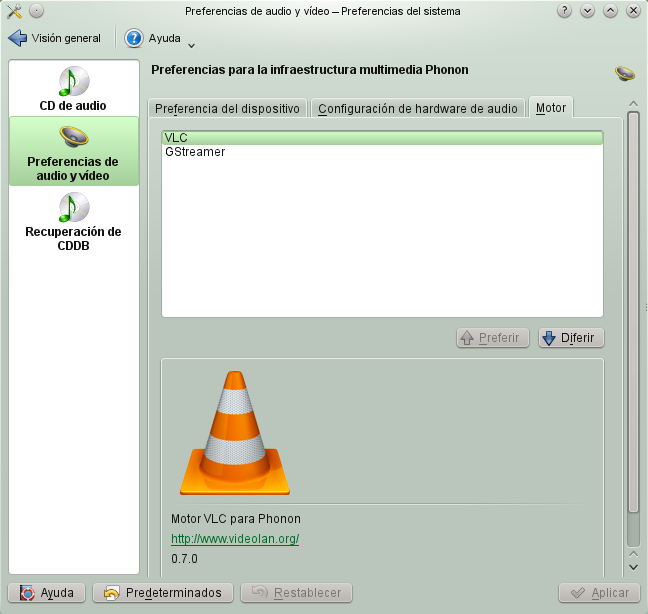Screen dimensions: 648x614
Task: Expand the toolbar Ayuda dropdown arrow
Action: pos(191,45)
